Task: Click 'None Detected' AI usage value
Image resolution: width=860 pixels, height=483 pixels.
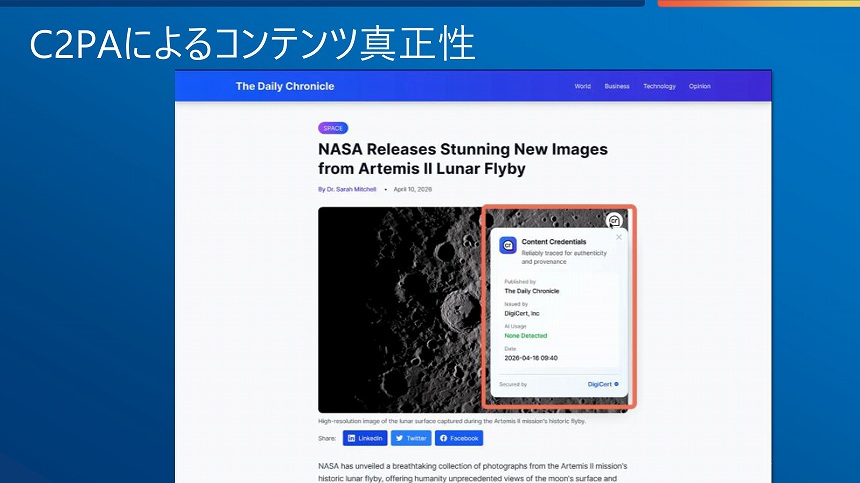Action: click(525, 336)
